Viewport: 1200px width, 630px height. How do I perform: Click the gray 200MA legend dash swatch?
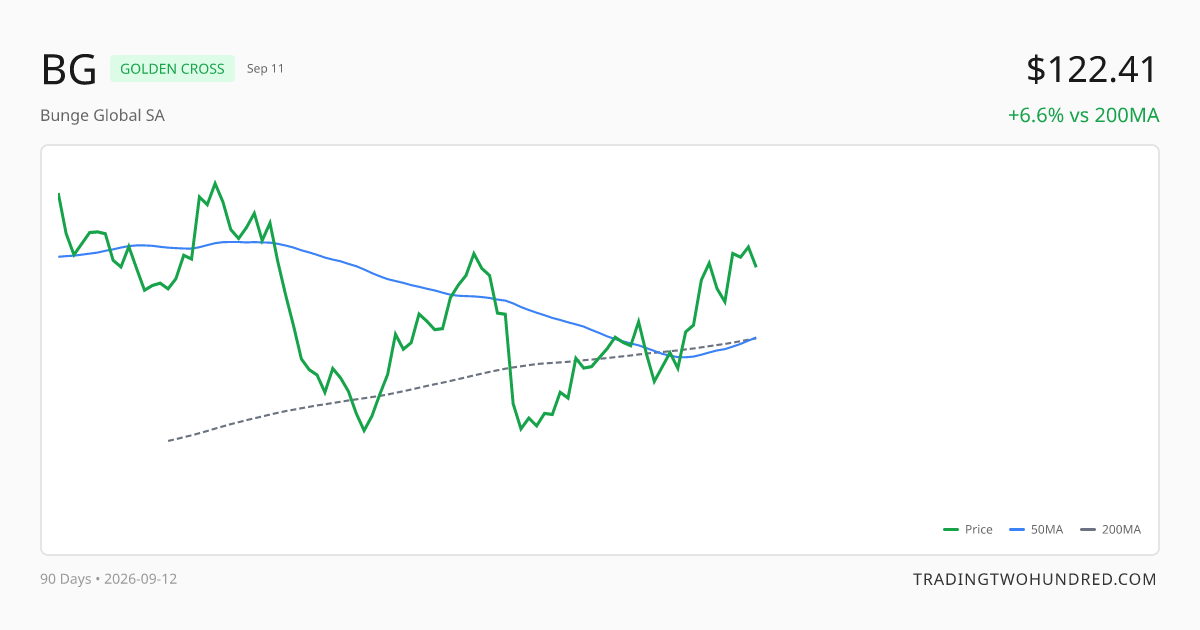[x=1088, y=529]
